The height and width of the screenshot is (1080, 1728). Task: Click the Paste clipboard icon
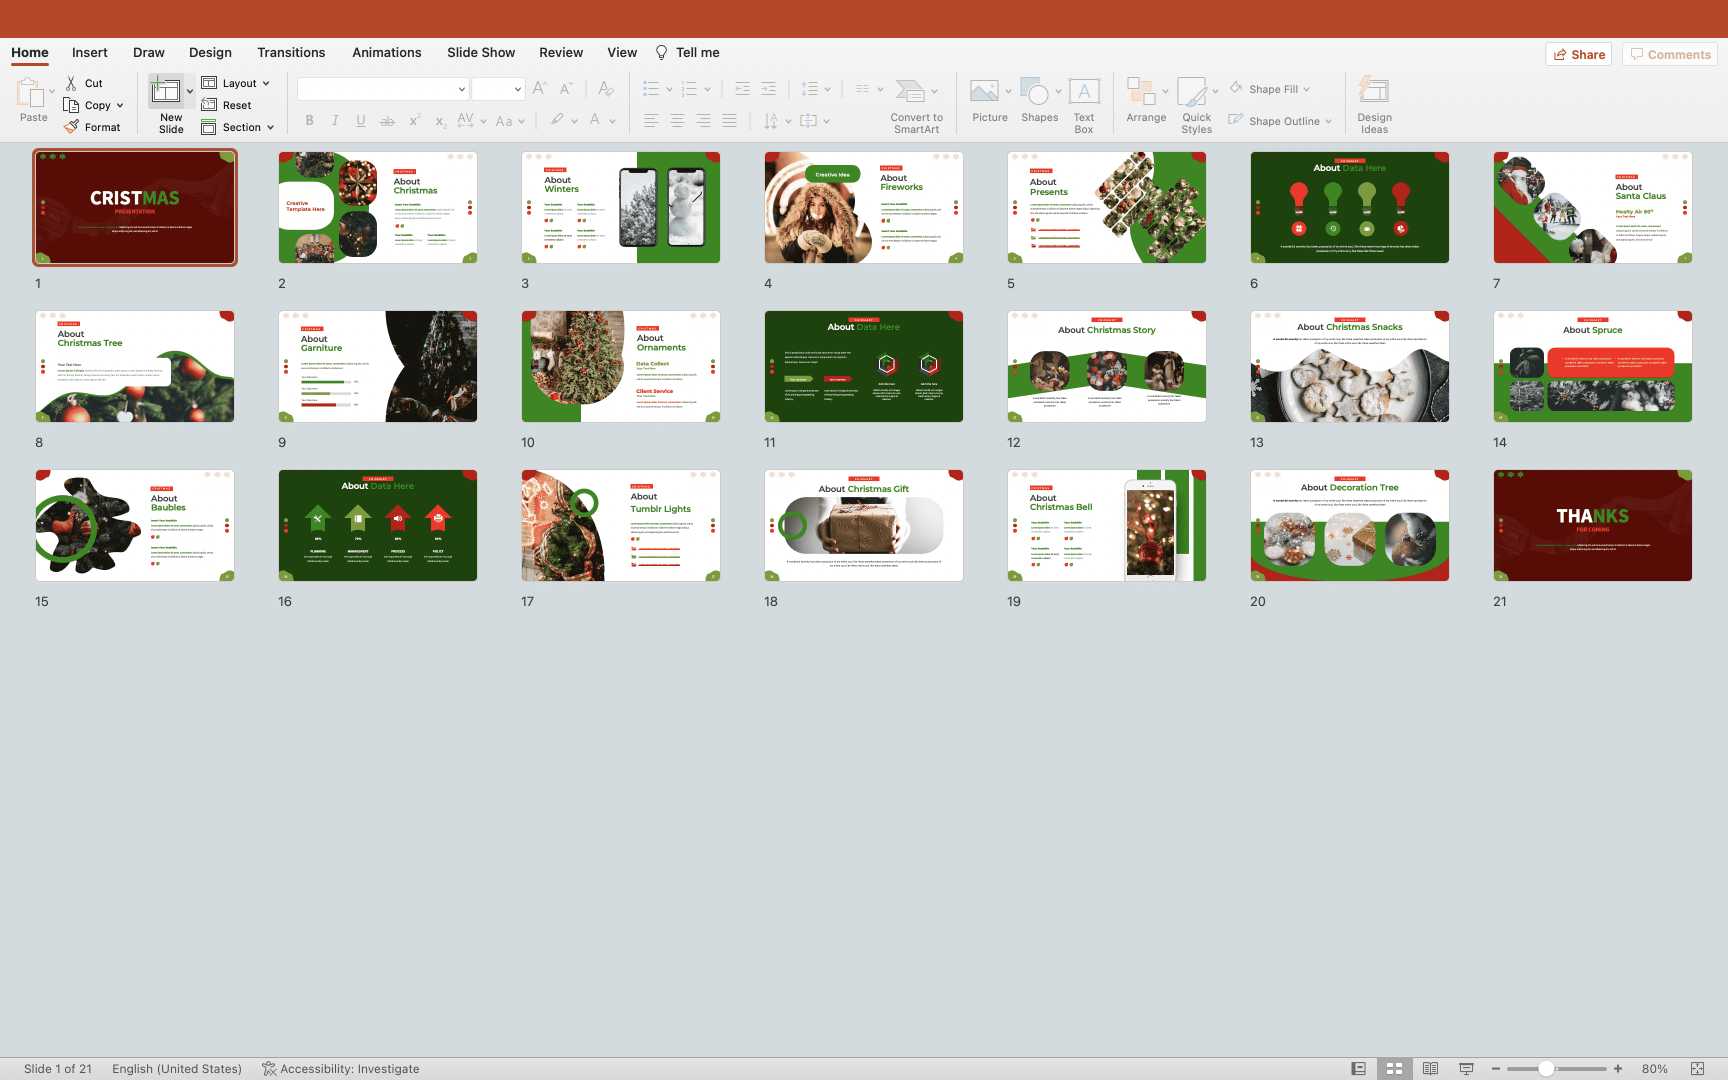(30, 94)
